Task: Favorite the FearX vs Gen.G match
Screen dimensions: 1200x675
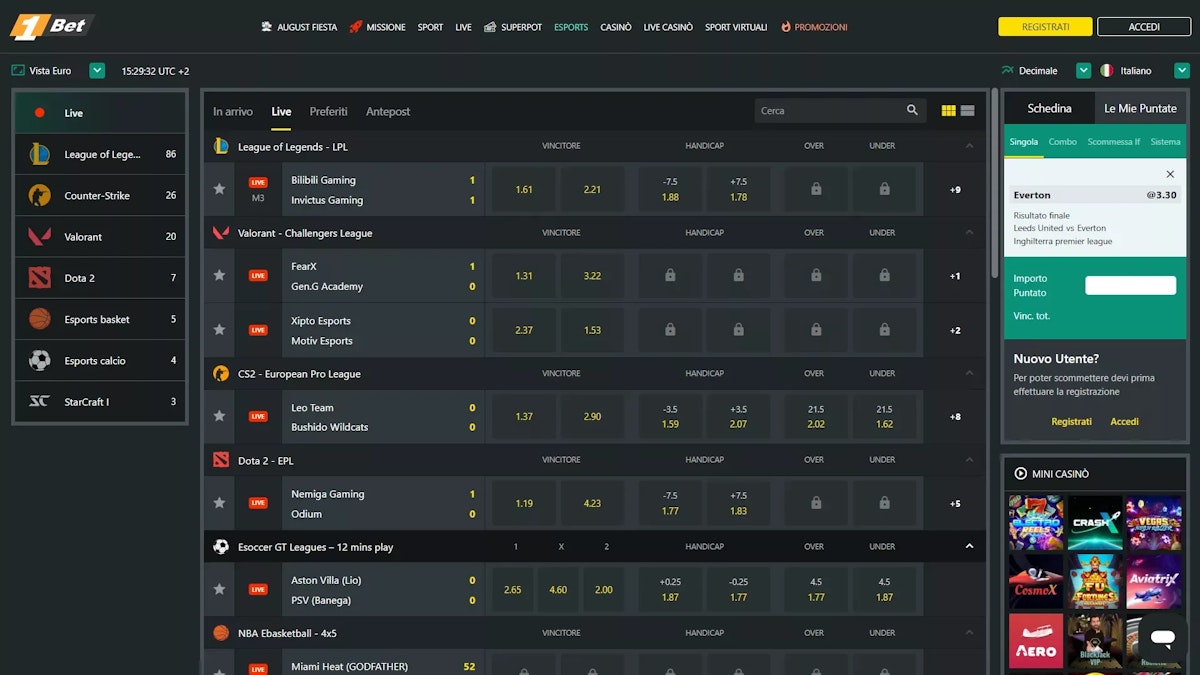Action: (x=219, y=275)
